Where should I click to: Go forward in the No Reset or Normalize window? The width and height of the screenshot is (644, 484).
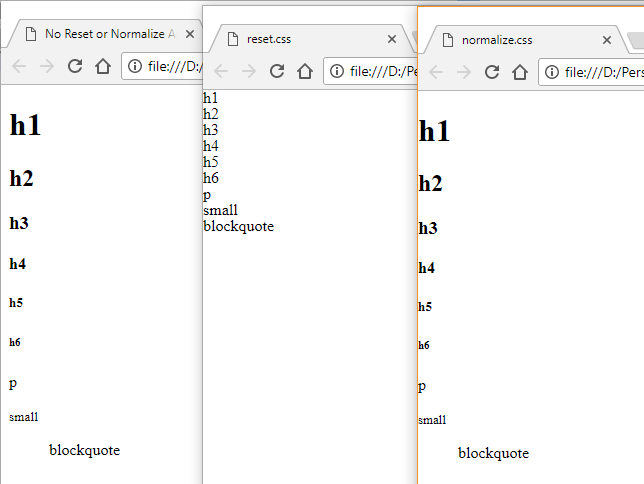click(47, 66)
